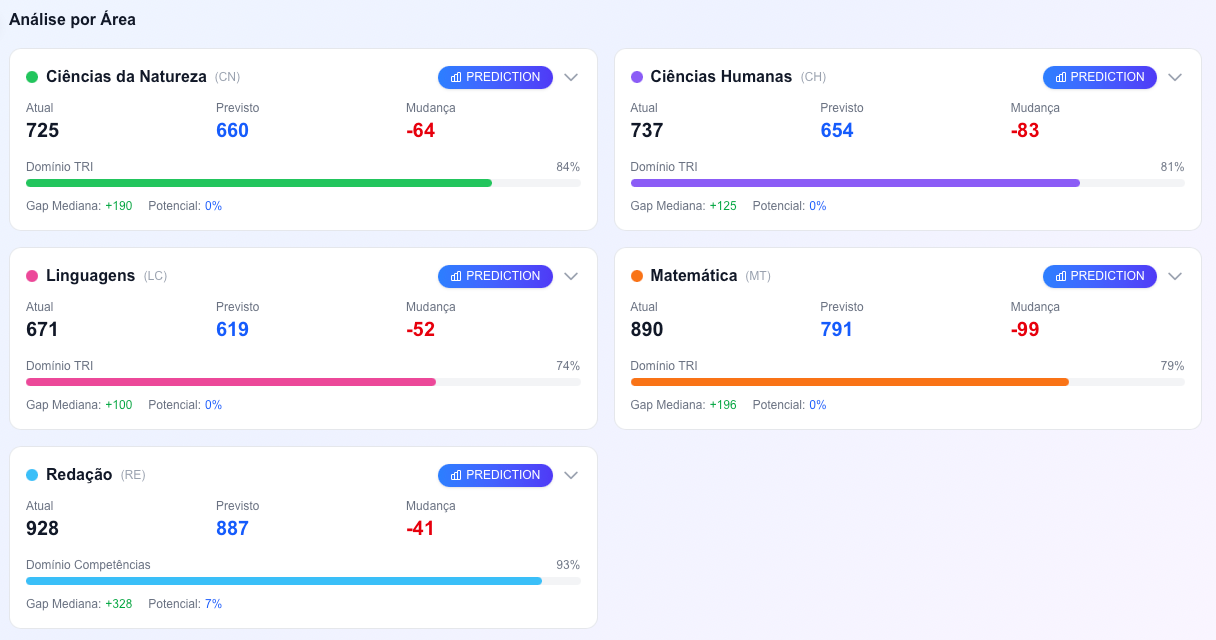Click the PREDICTION badge on Ciências Humanas
Image resolution: width=1216 pixels, height=640 pixels.
1099,77
